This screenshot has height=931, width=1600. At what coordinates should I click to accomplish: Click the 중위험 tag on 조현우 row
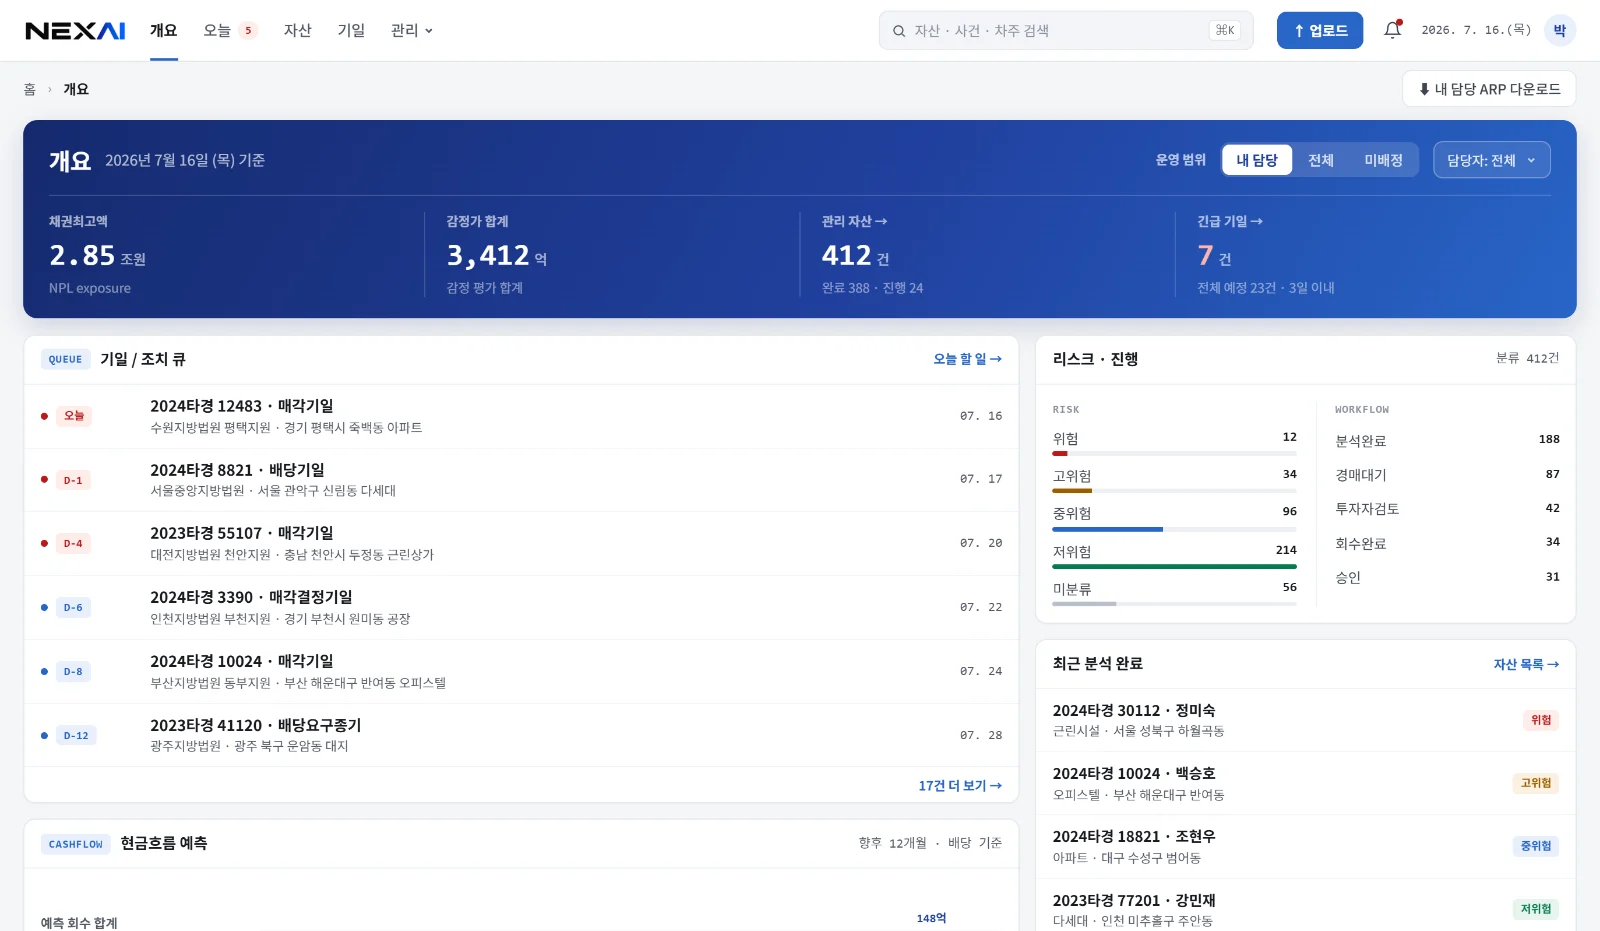pos(1535,846)
